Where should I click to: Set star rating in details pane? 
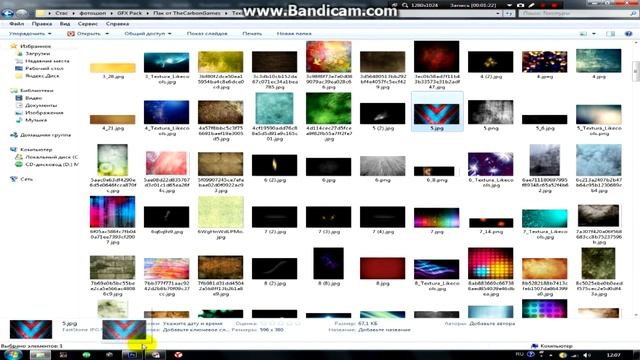pos(280,323)
